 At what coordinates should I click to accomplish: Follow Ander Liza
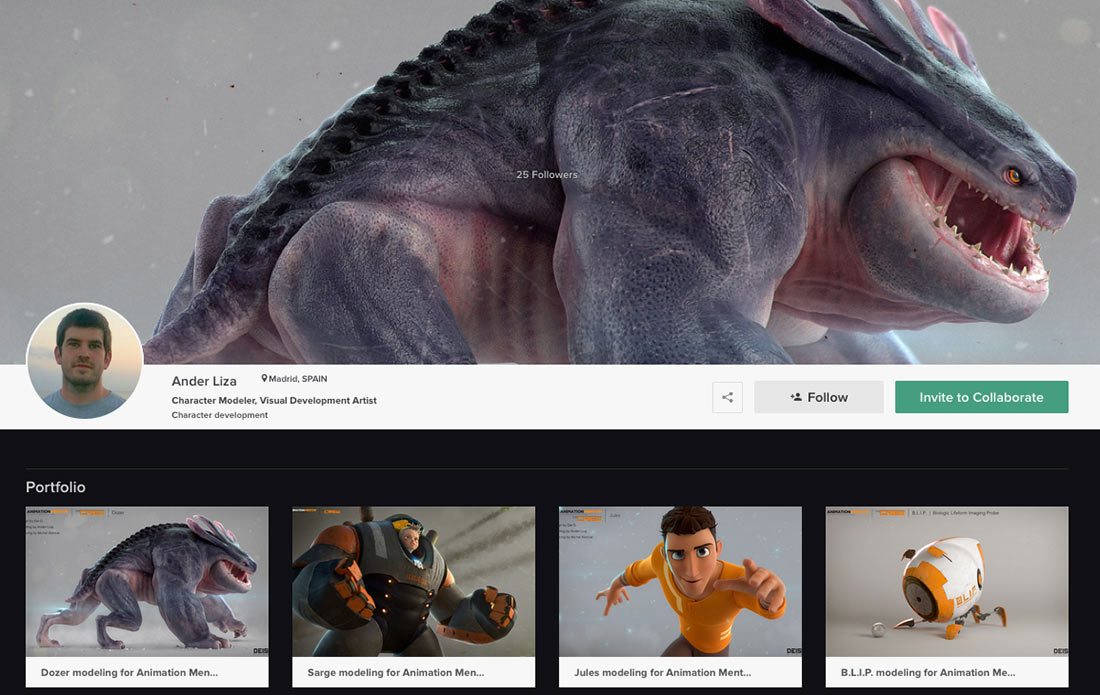(x=818, y=397)
